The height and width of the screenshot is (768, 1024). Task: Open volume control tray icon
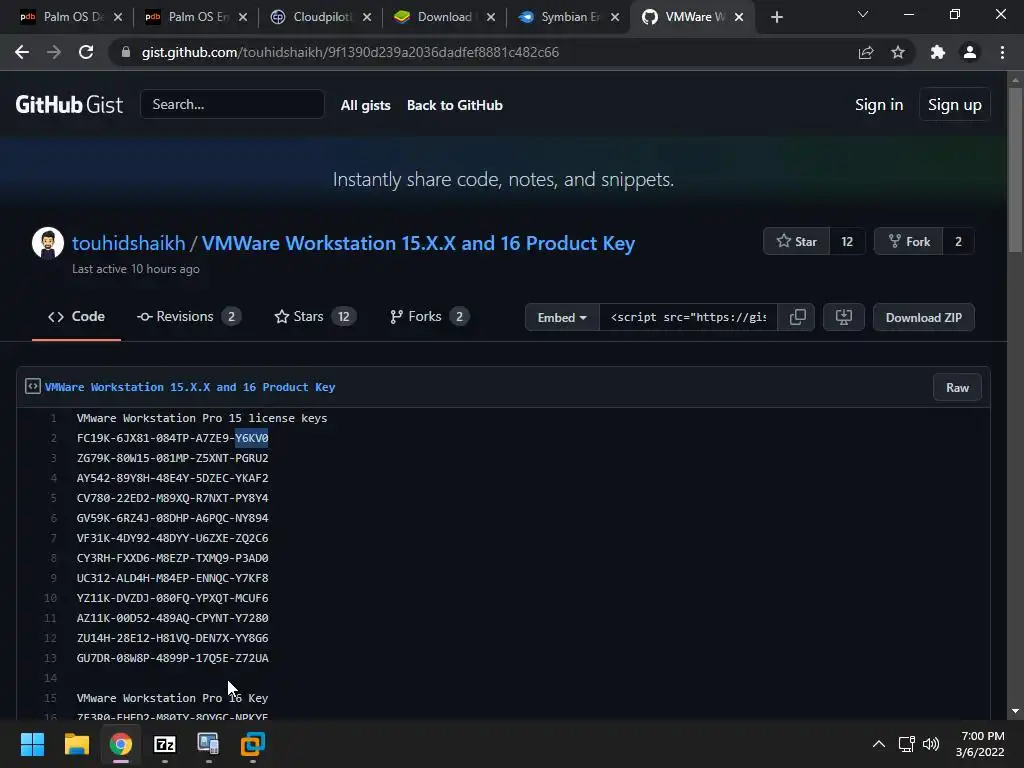pyautogui.click(x=931, y=744)
